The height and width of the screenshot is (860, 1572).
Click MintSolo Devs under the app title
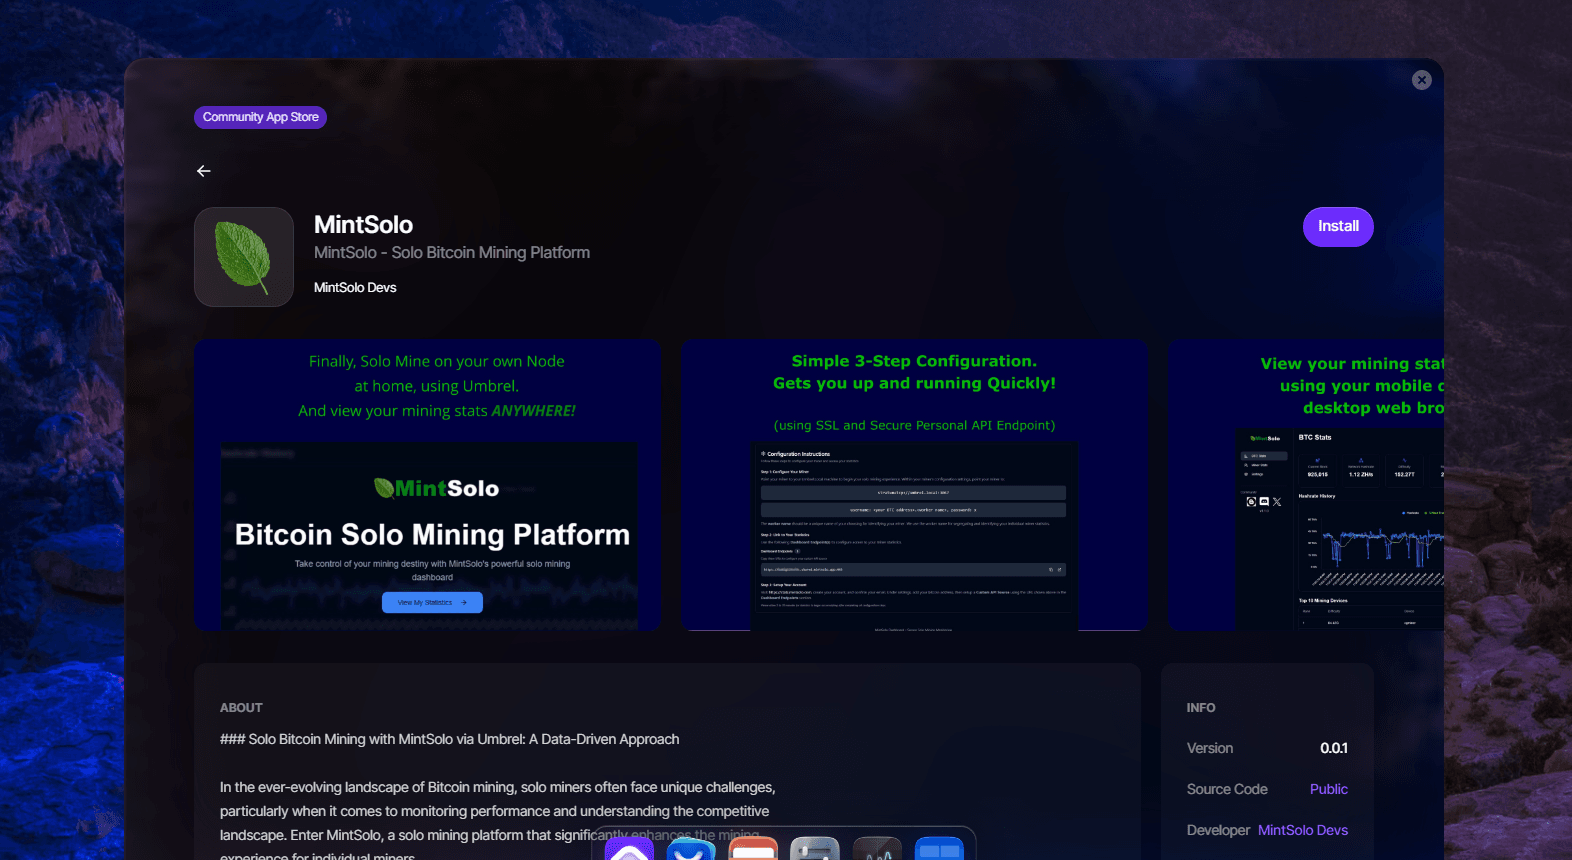[355, 288]
